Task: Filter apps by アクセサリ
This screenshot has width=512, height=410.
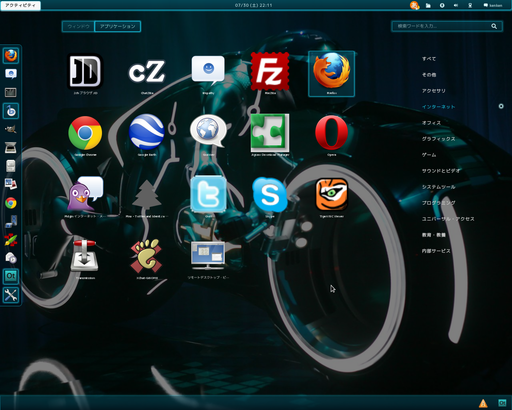Action: click(x=434, y=91)
